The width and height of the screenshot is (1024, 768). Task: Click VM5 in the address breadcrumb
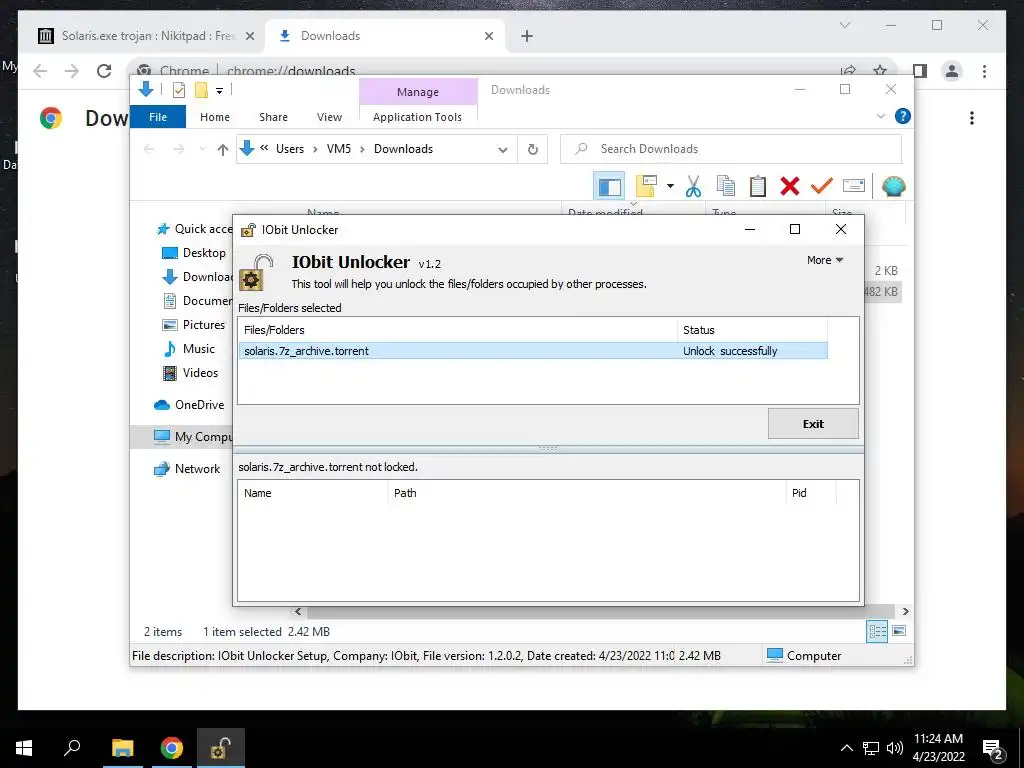pos(338,149)
